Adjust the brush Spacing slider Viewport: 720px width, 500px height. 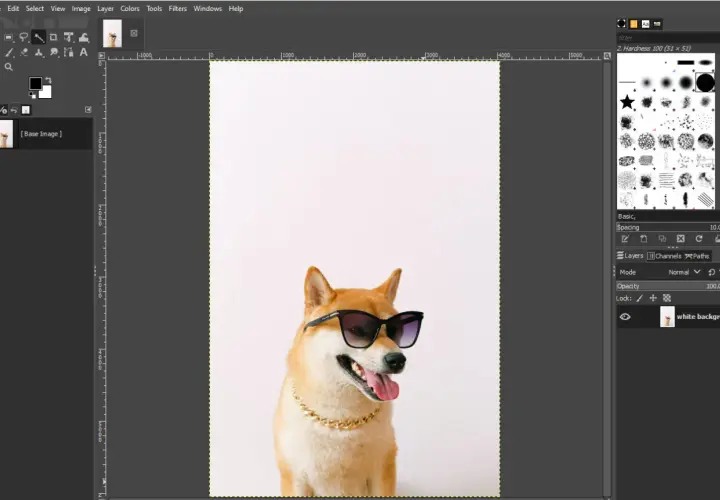668,227
